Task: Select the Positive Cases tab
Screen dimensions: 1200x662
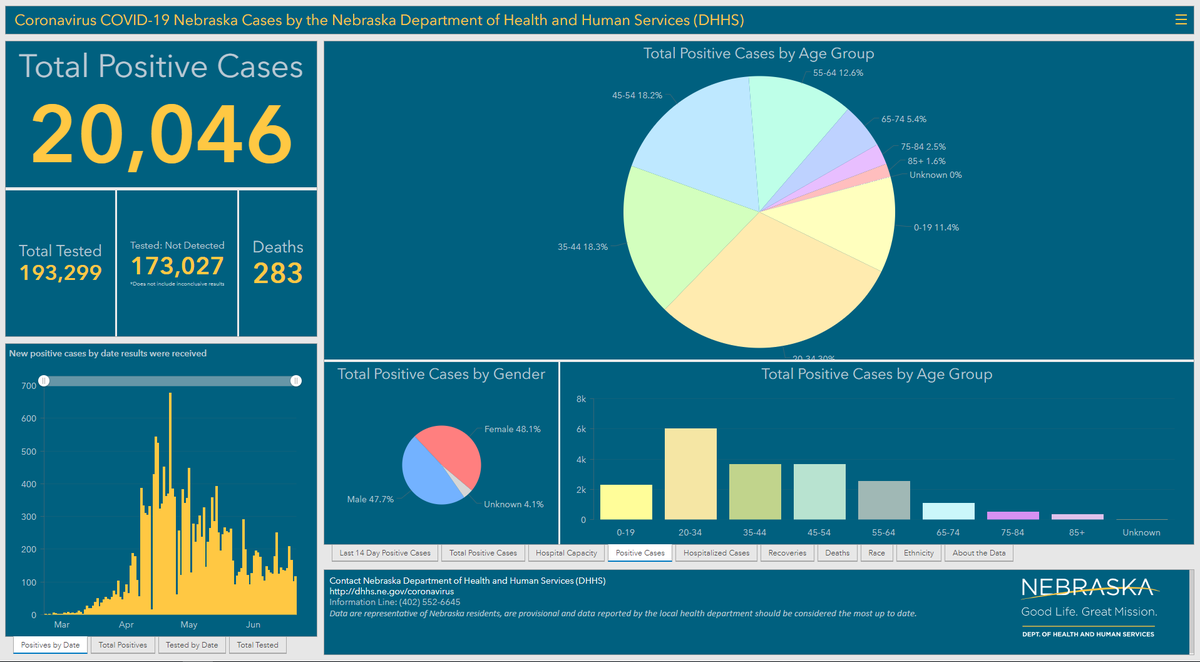Action: [x=640, y=553]
